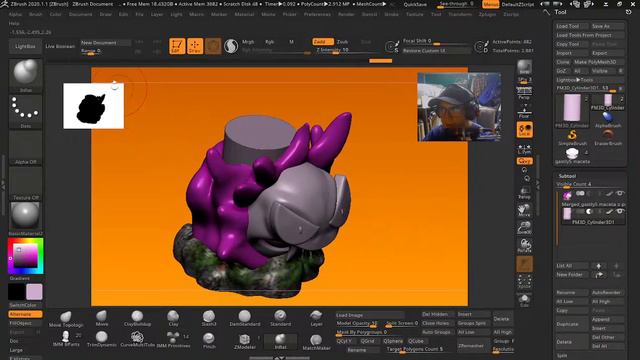Hide the Merged_gastly5 maceta subtool eye
The image size is (640, 360).
(620, 193)
